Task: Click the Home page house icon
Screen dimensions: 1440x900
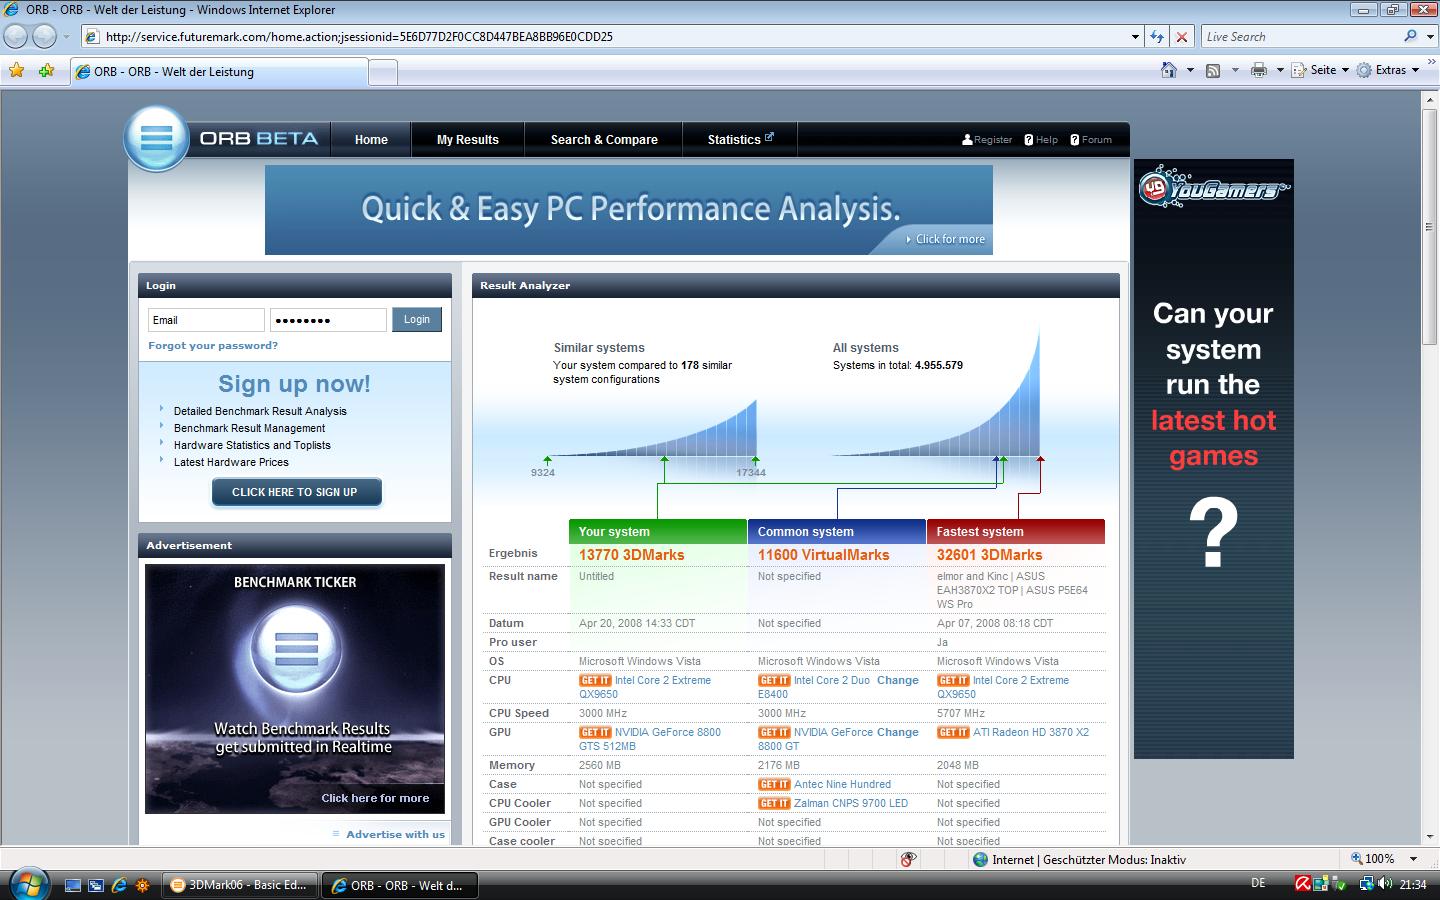Action: pyautogui.click(x=1169, y=70)
